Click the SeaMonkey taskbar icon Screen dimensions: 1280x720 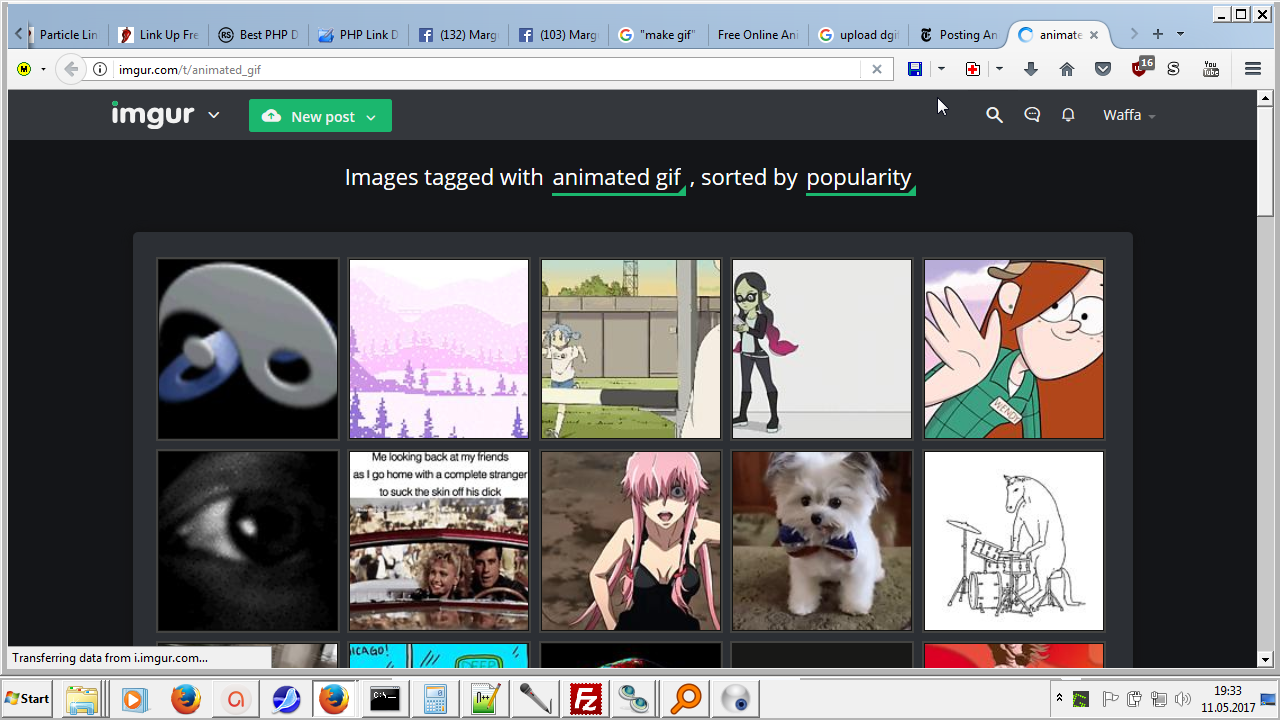(285, 699)
